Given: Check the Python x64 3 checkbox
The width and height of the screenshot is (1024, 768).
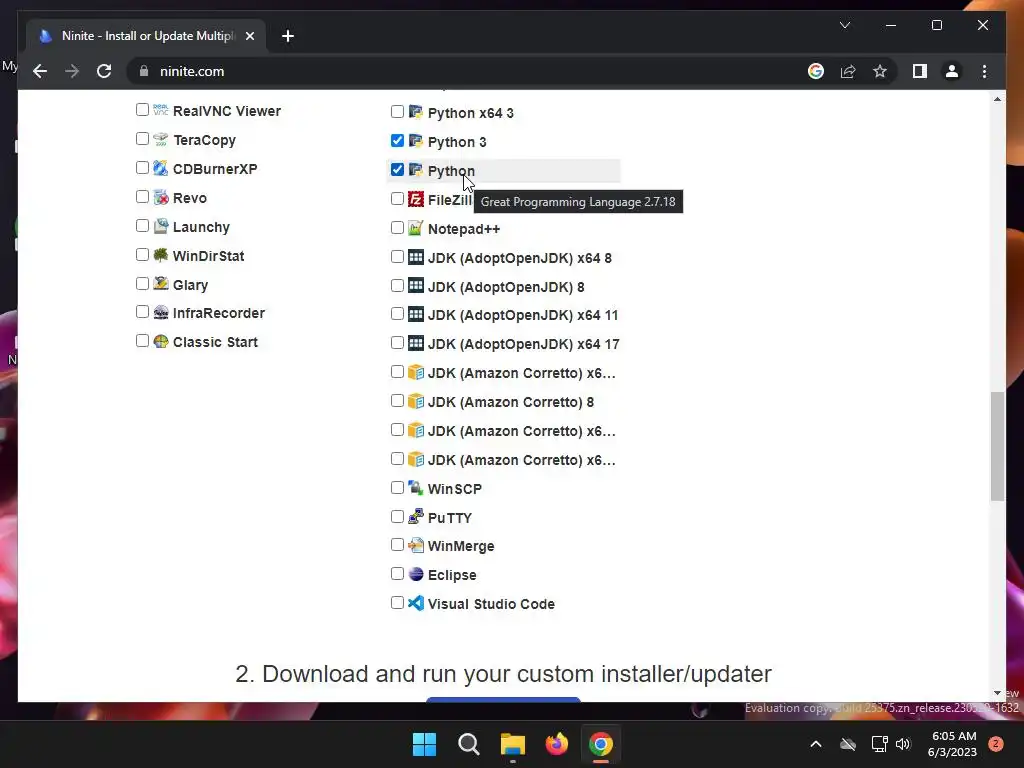Looking at the screenshot, I should 397,112.
